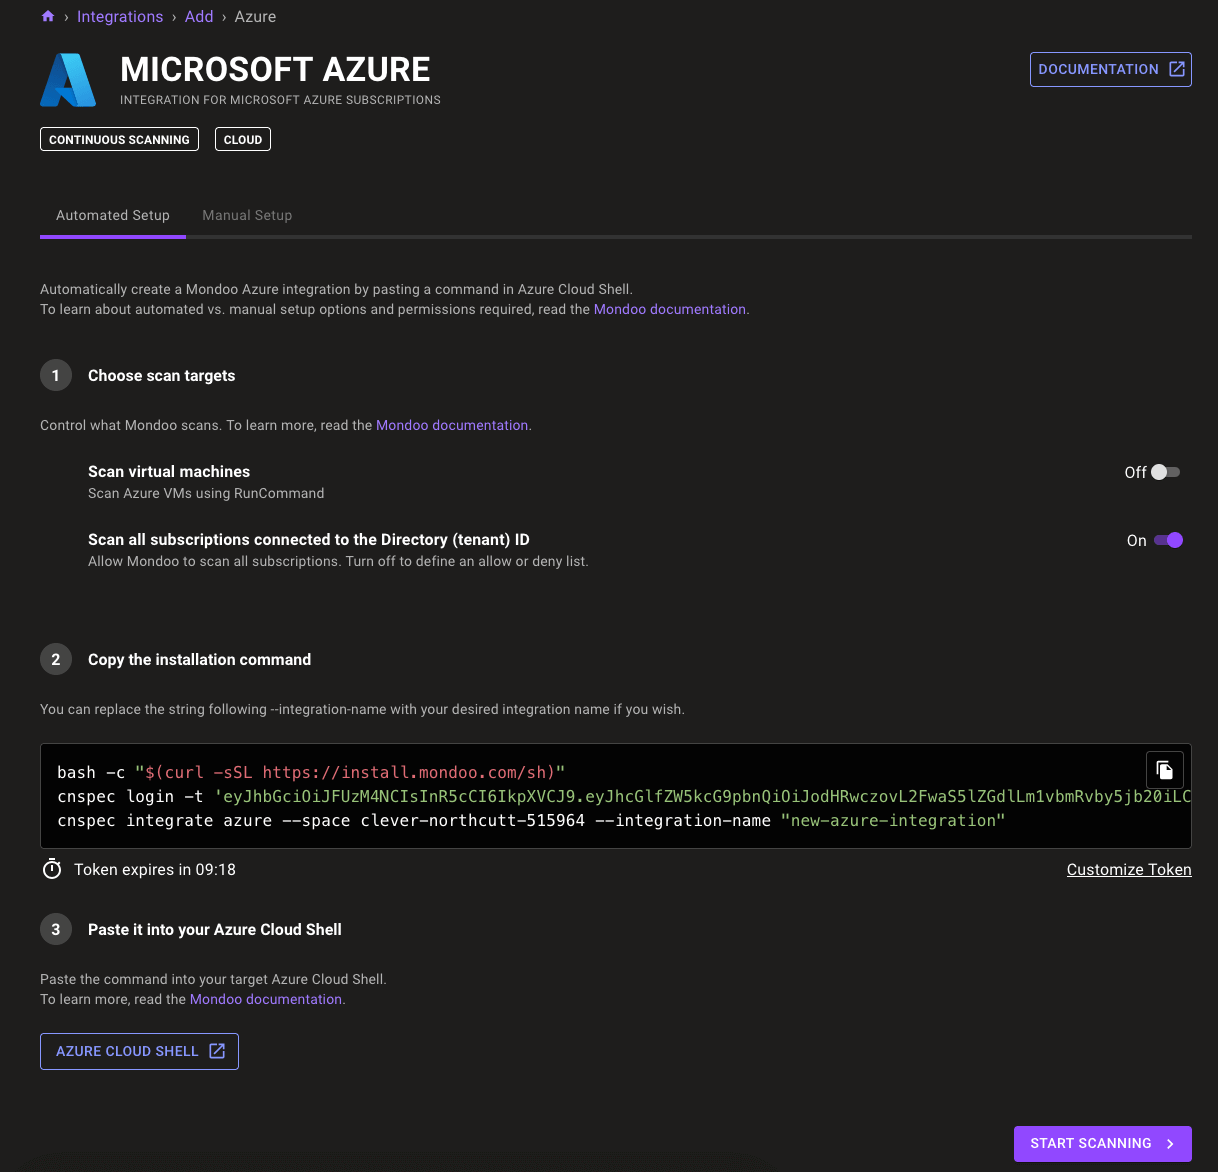The width and height of the screenshot is (1218, 1172).
Task: Select the Automated Setup tab
Action: tap(113, 215)
